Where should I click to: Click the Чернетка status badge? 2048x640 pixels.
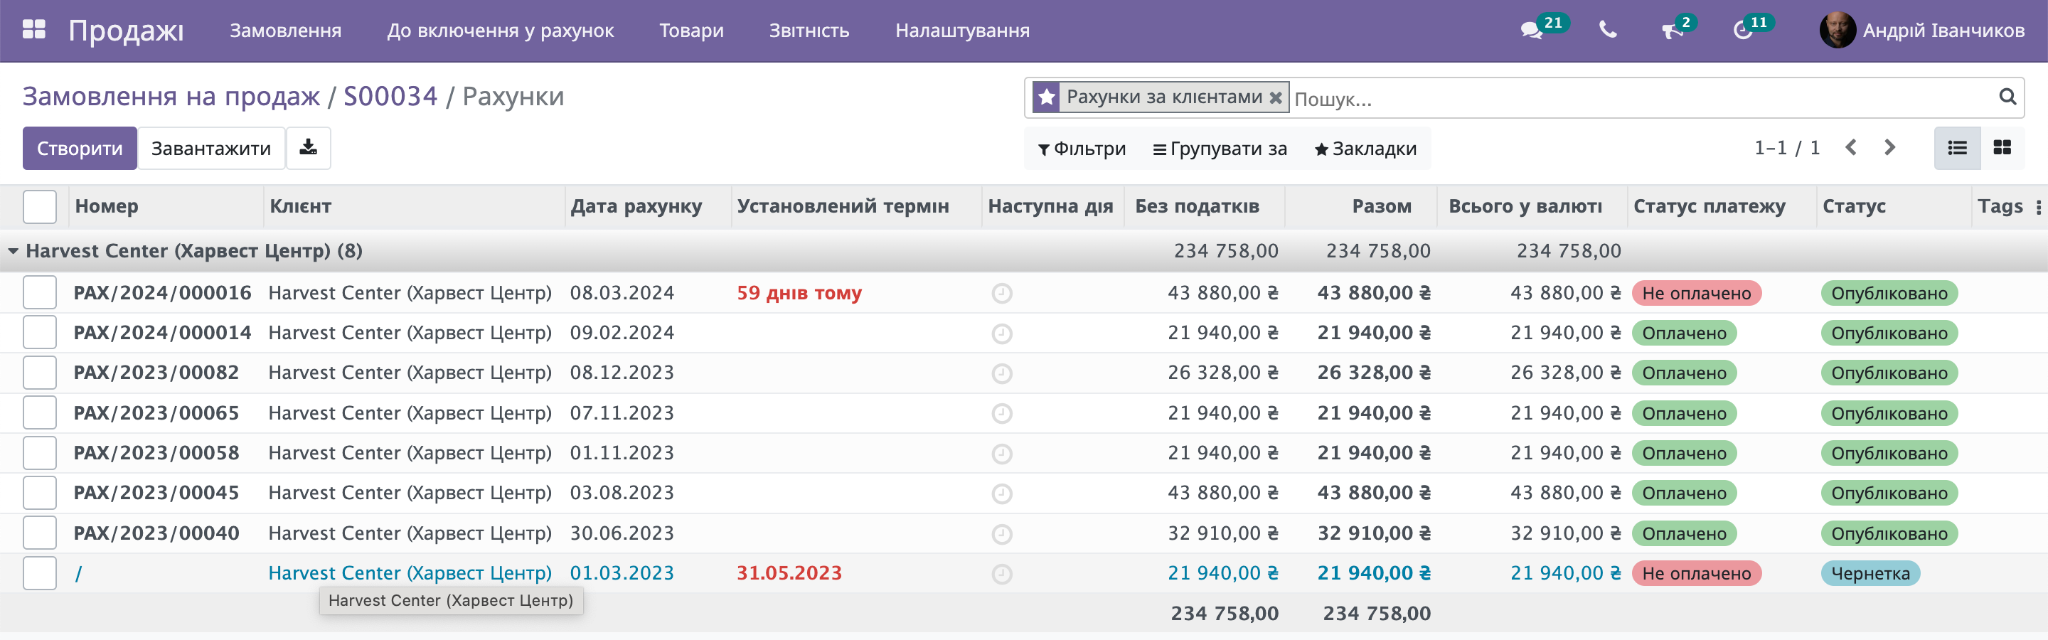click(x=1870, y=573)
